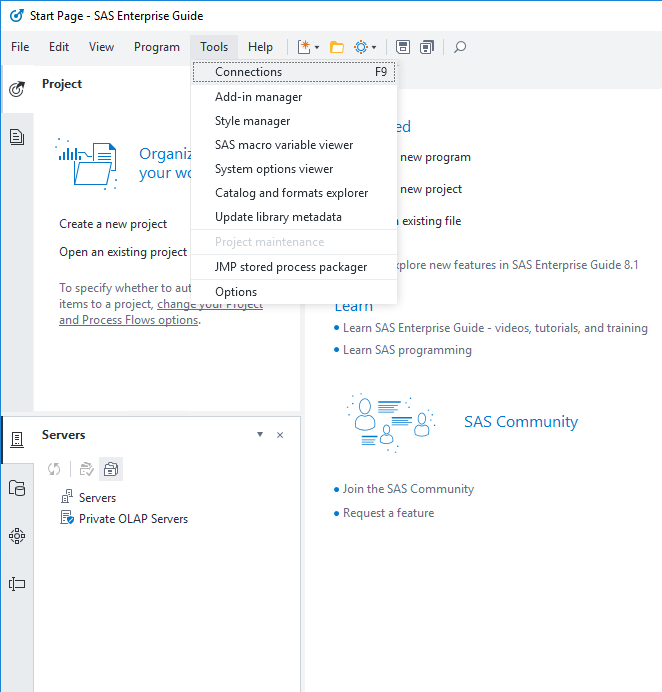This screenshot has width=662, height=692.
Task: Follow the Process Flows options link
Action: click(x=128, y=320)
